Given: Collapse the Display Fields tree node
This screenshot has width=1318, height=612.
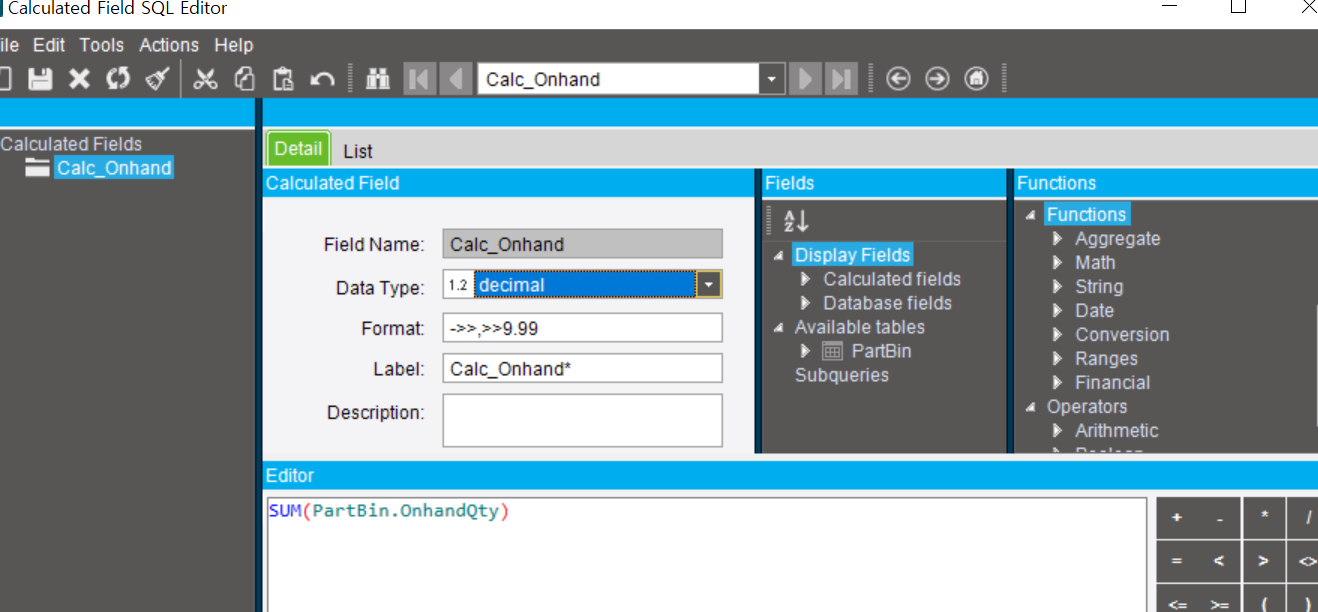Looking at the screenshot, I should pyautogui.click(x=779, y=256).
